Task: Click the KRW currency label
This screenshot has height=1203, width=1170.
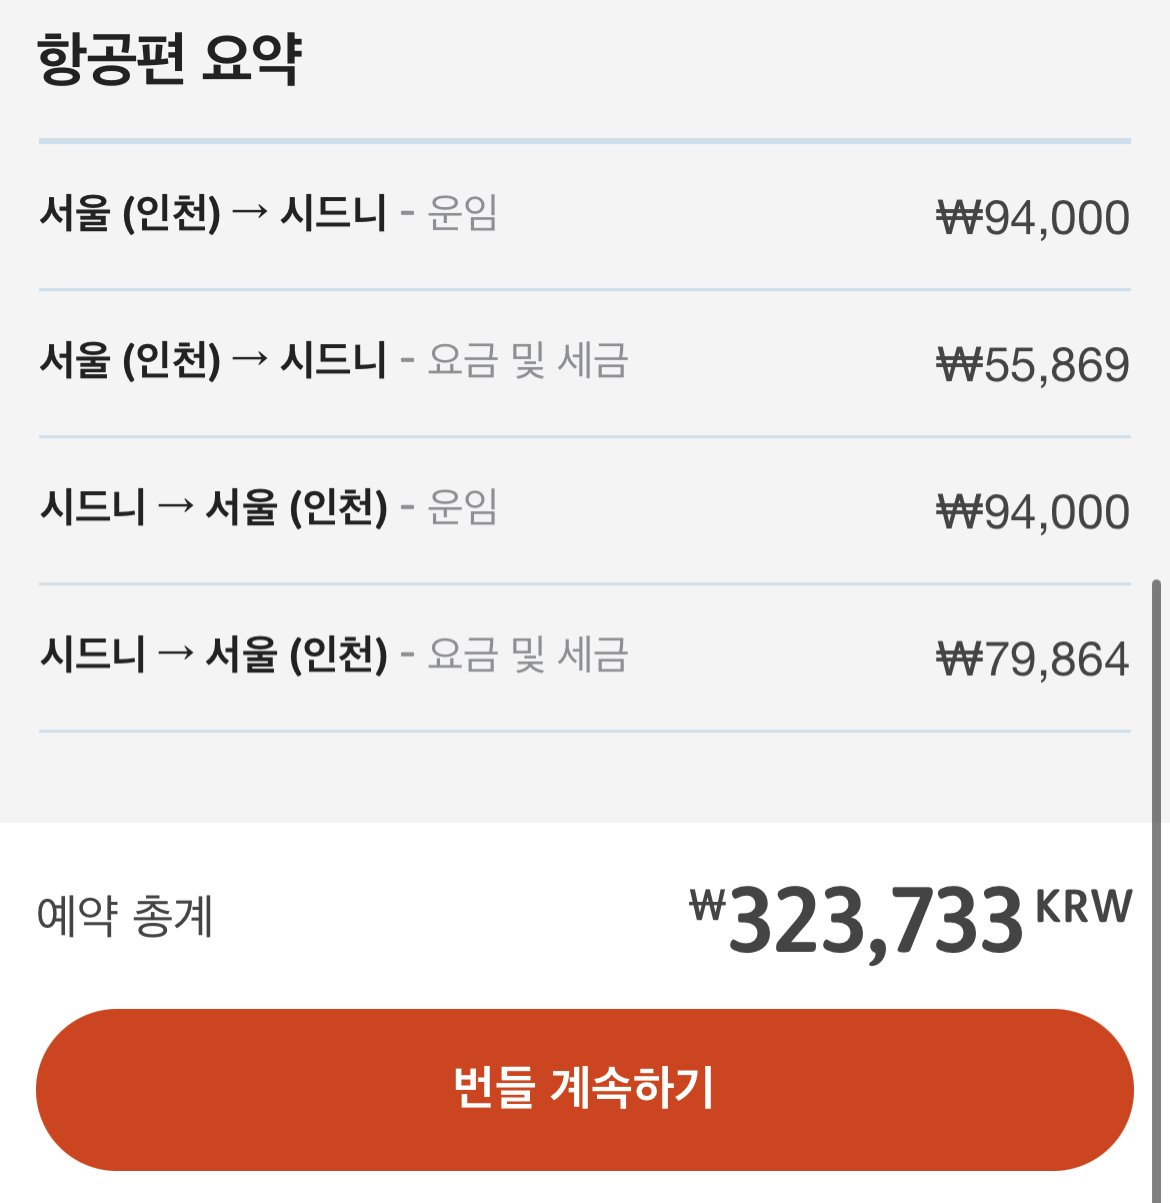Action: 1083,906
